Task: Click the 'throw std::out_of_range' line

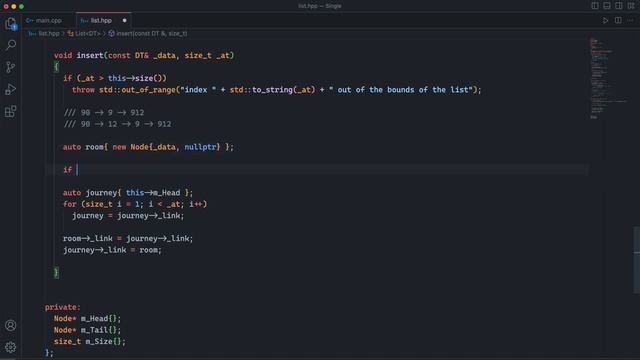Action: click(277, 90)
